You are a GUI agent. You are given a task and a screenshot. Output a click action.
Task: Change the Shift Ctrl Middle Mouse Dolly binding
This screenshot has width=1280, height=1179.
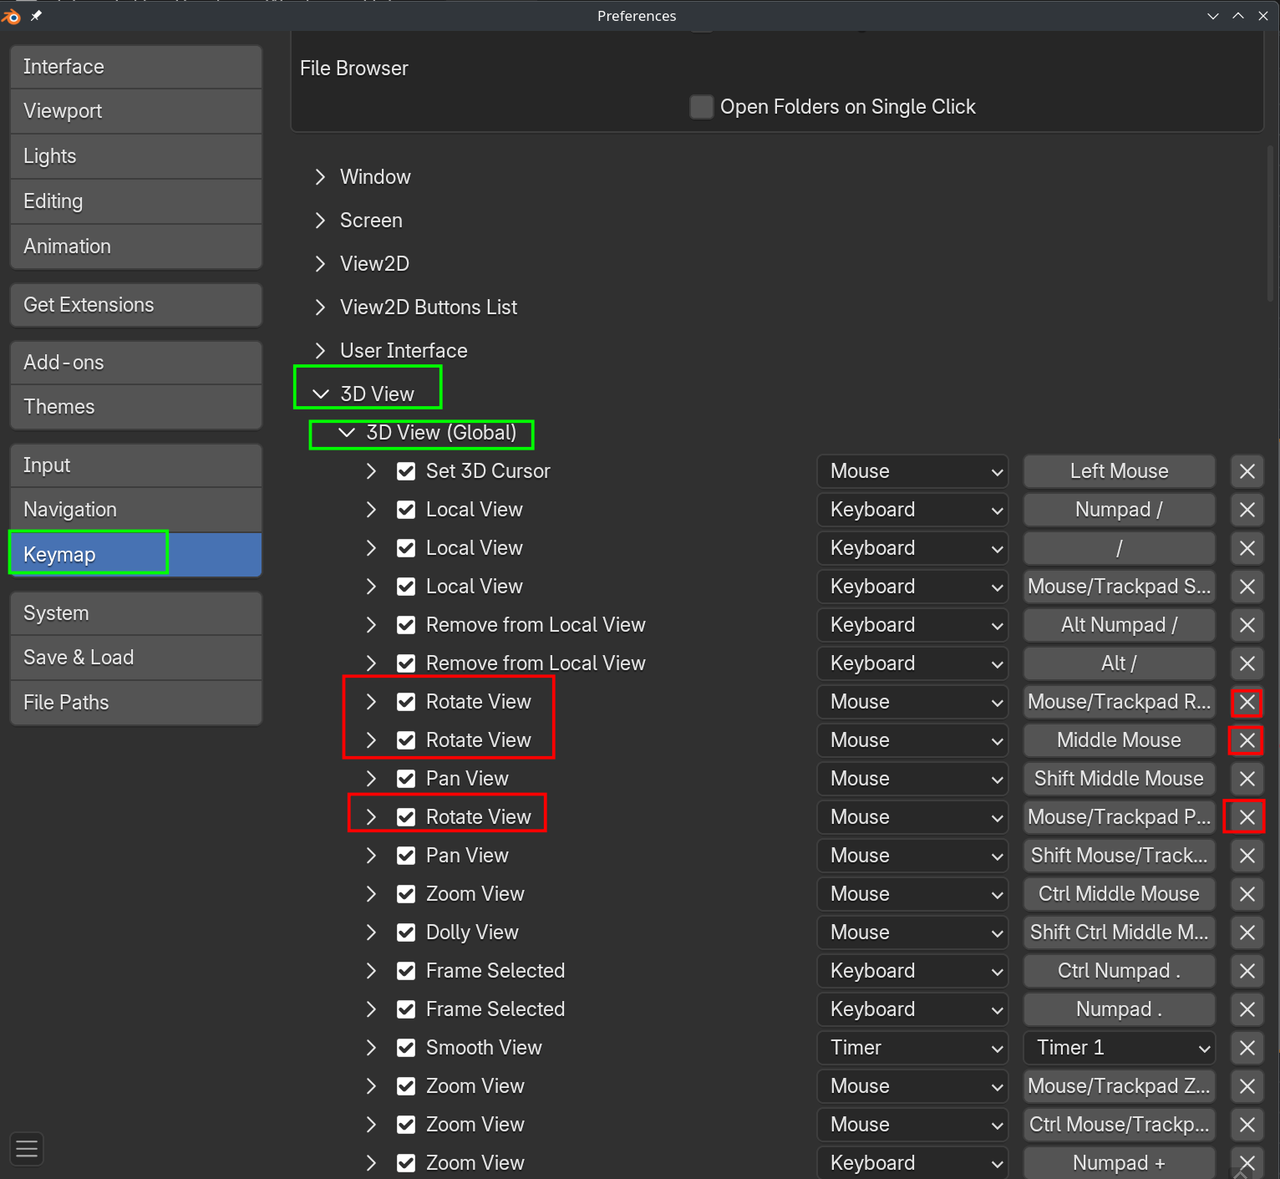[1119, 932]
